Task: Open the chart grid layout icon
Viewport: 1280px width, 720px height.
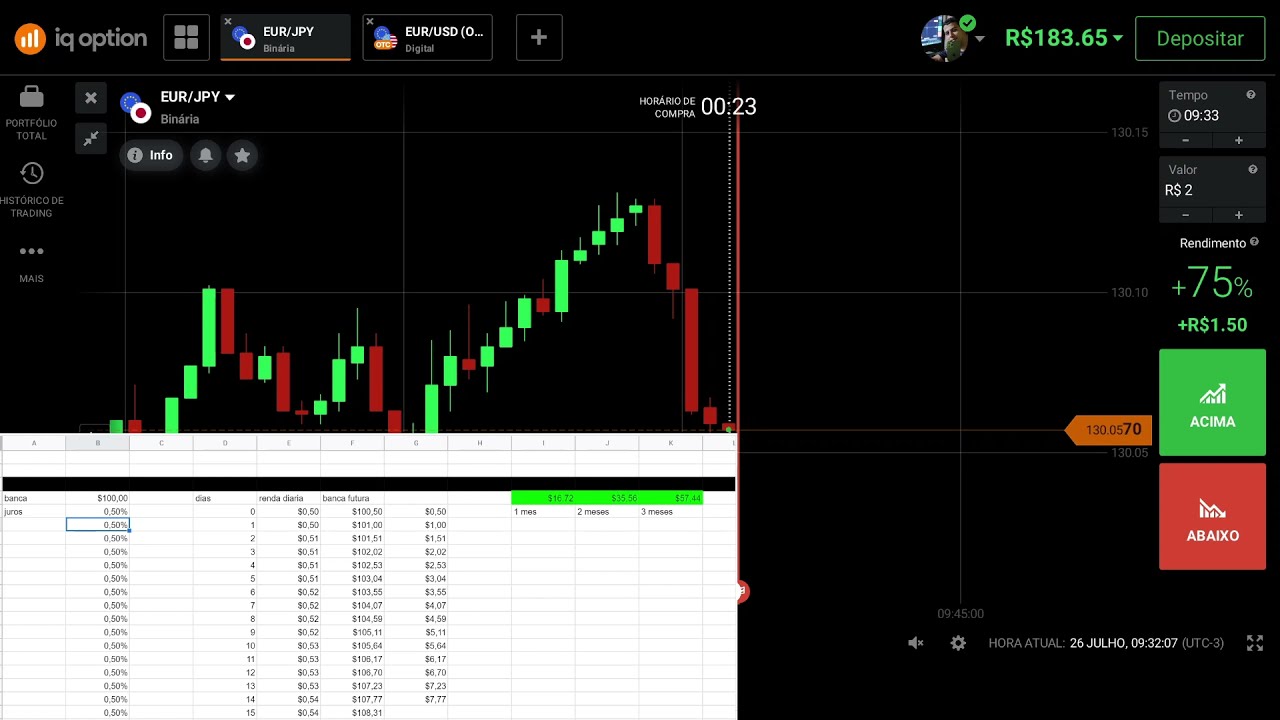Action: point(186,38)
